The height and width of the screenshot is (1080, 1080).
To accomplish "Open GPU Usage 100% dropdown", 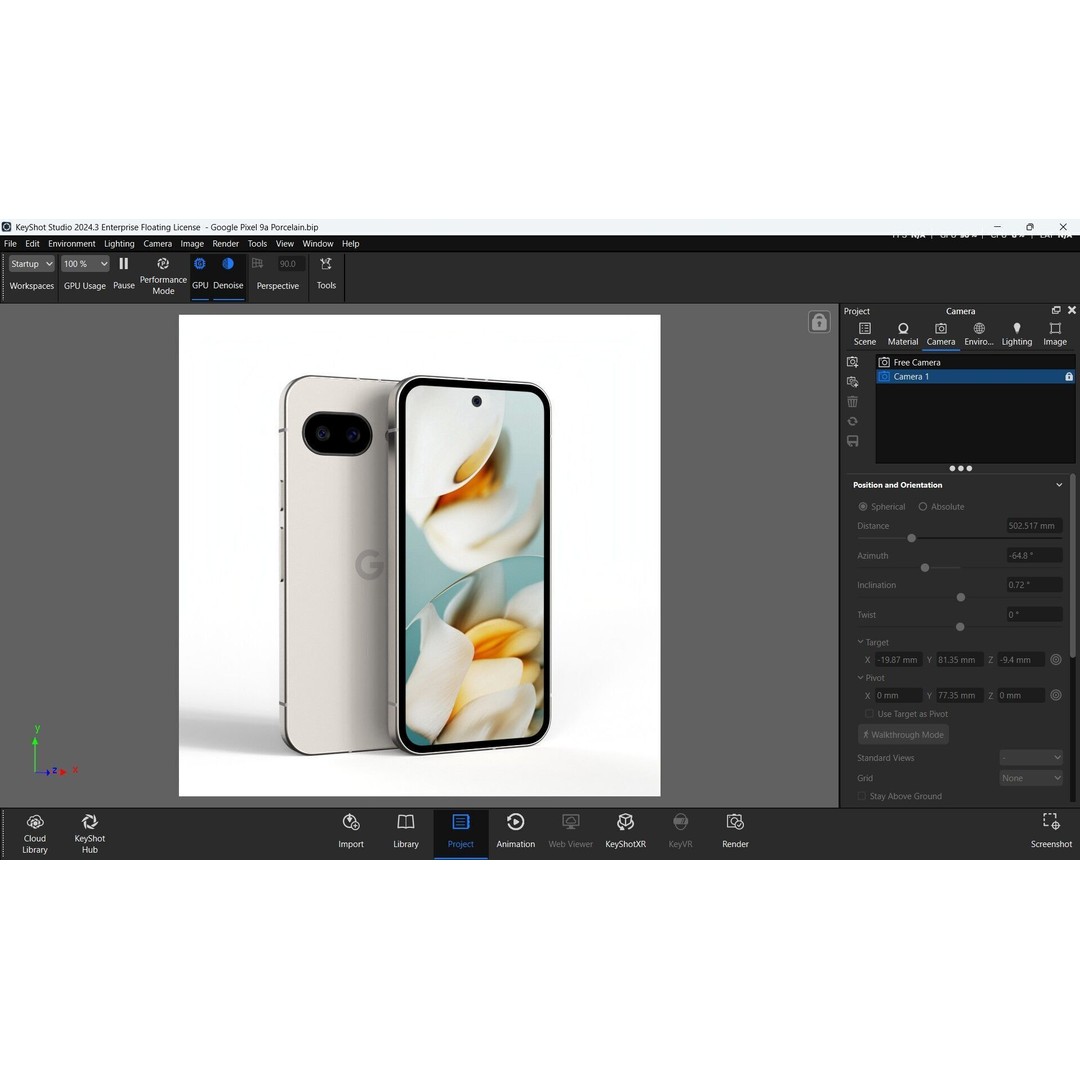I will click(85, 264).
